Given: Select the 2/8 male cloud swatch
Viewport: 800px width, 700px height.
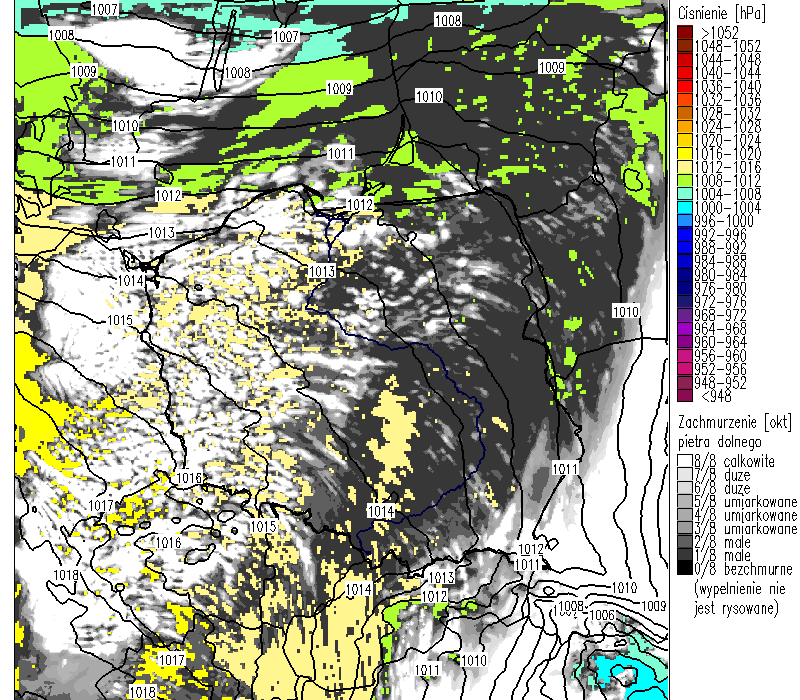Looking at the screenshot, I should 683,542.
